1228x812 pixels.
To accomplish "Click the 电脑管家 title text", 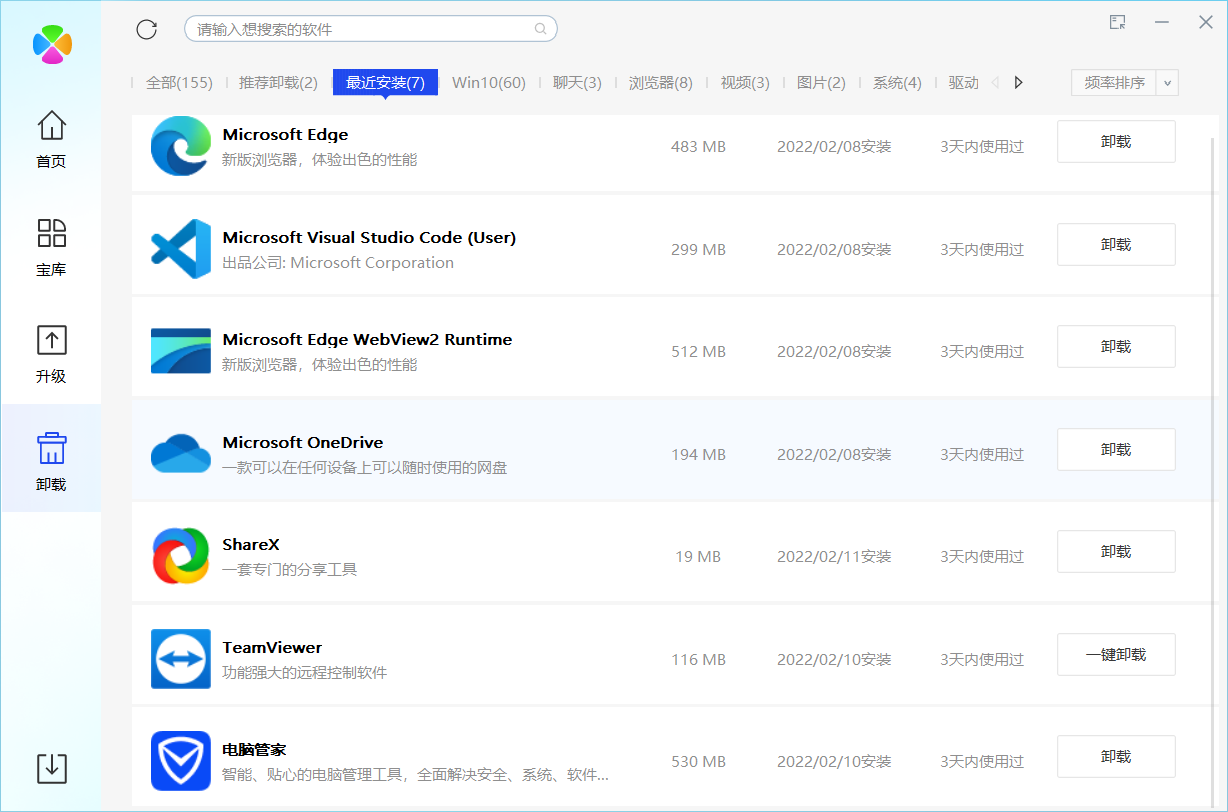I will pos(255,750).
